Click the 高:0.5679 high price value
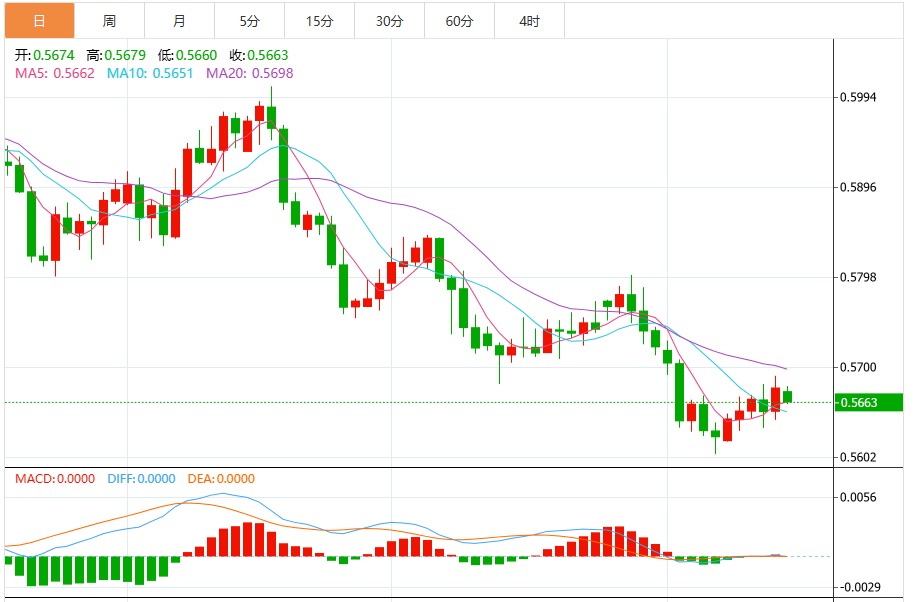 [116, 55]
